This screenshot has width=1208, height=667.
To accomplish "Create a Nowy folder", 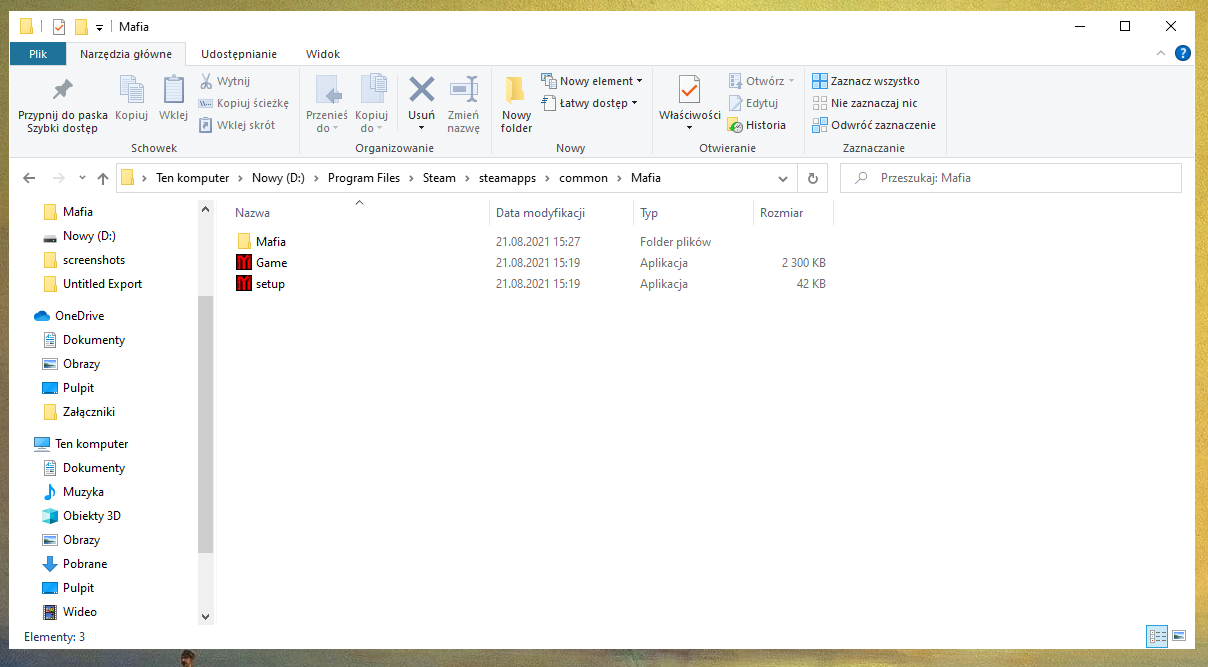I will click(516, 104).
